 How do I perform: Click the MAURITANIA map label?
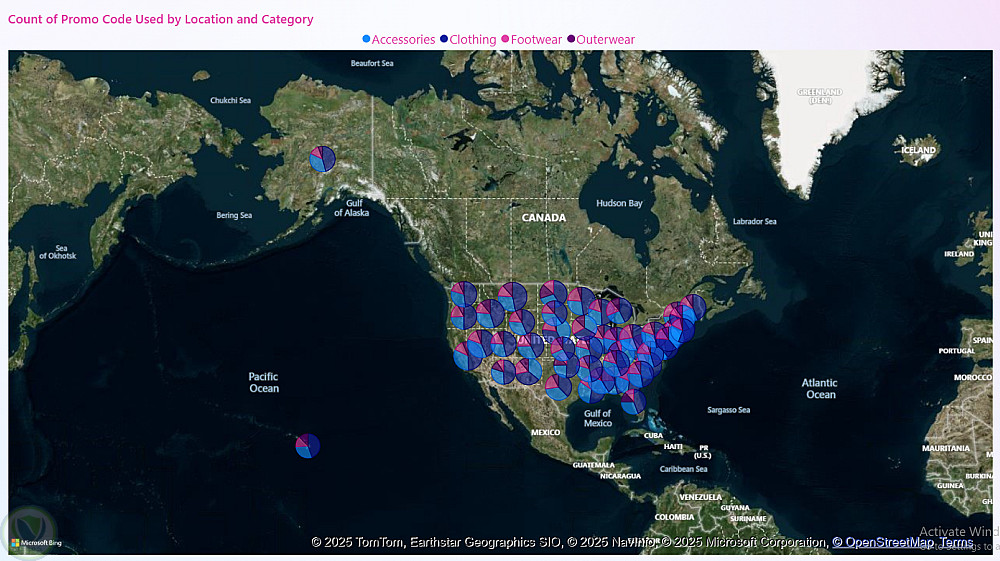(x=946, y=449)
